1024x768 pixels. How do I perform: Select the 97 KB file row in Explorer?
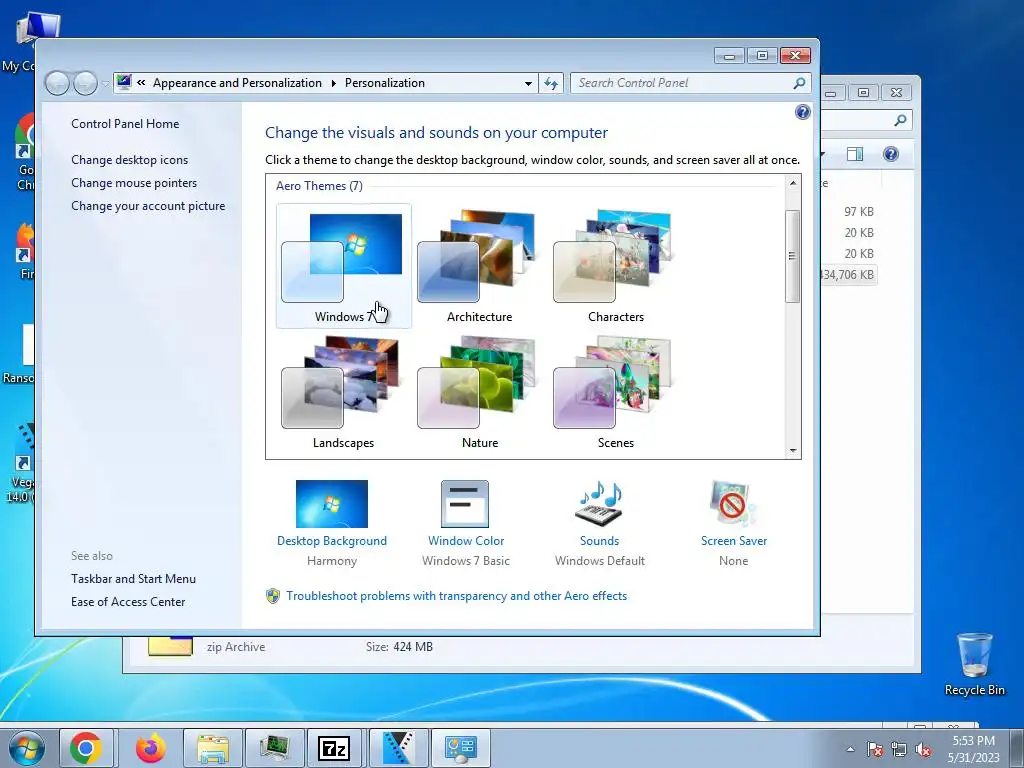(x=858, y=212)
